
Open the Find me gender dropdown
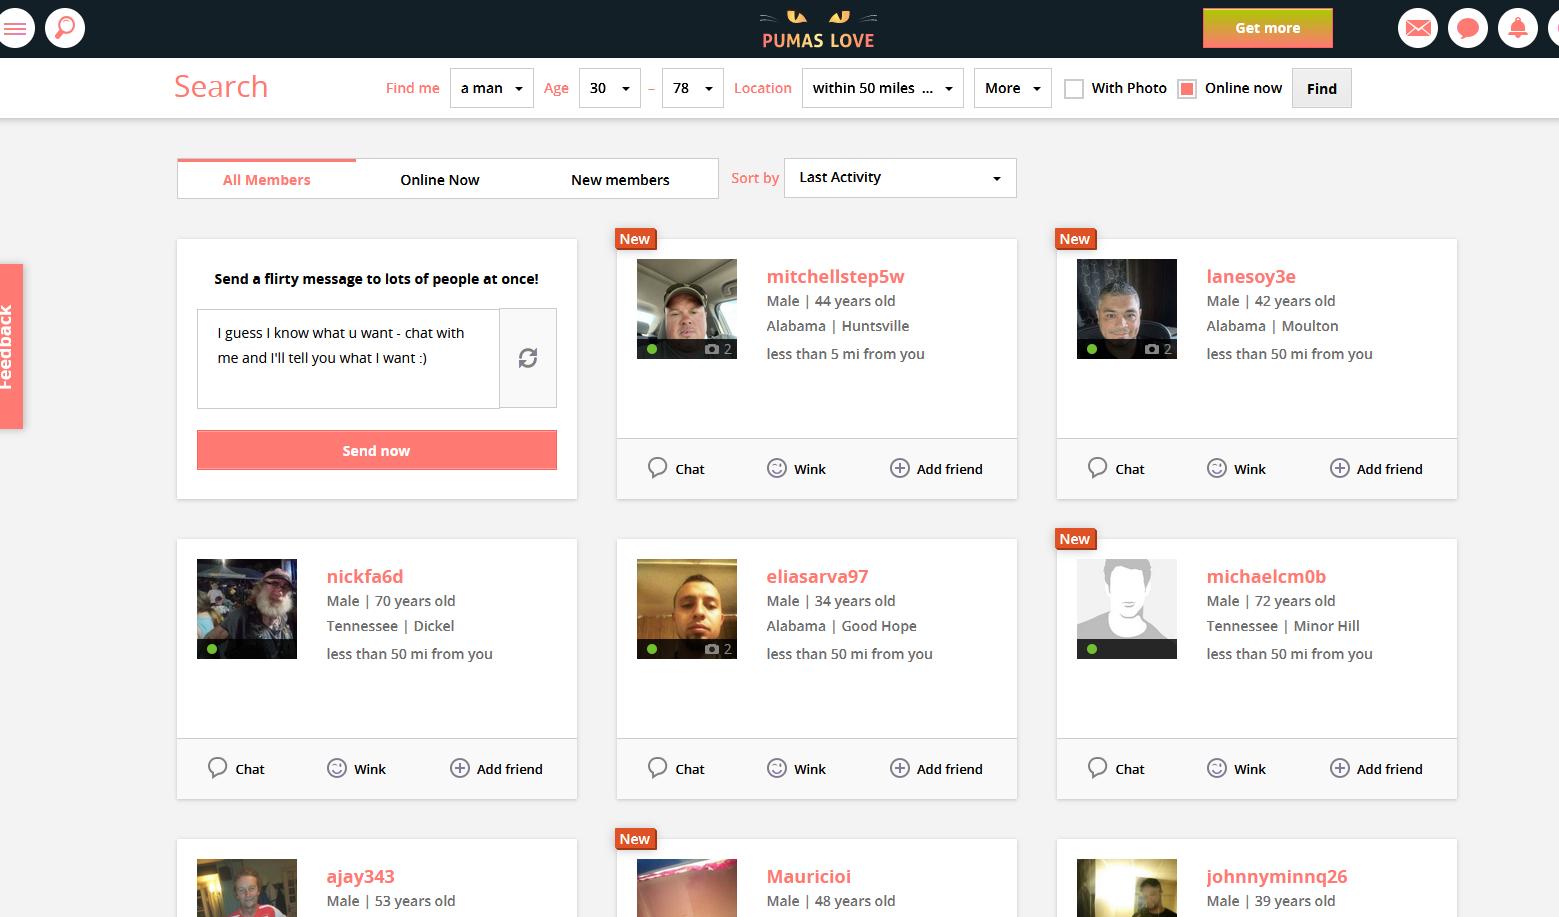pyautogui.click(x=491, y=88)
